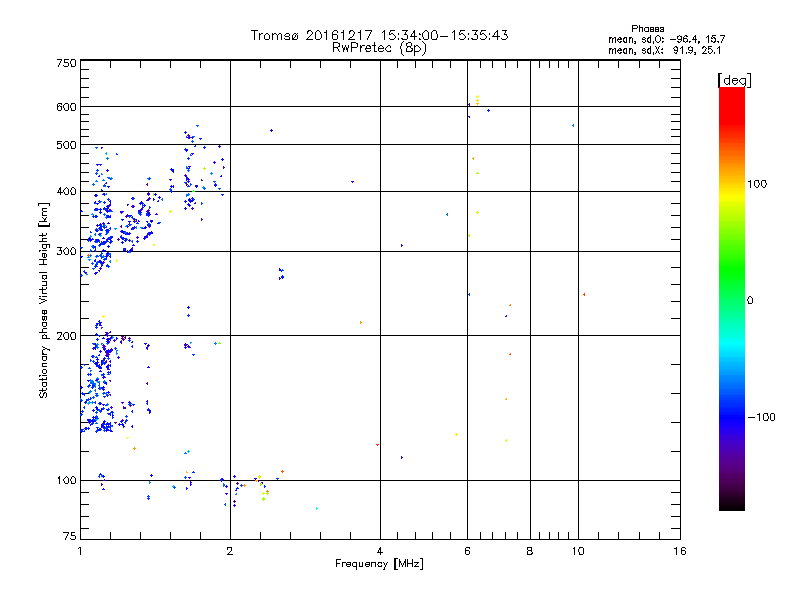Image resolution: width=800 pixels, height=600 pixels.
Task: Click the plot title 'Tromsø 20161217 15:34:00-15:35:43'
Action: tap(379, 35)
